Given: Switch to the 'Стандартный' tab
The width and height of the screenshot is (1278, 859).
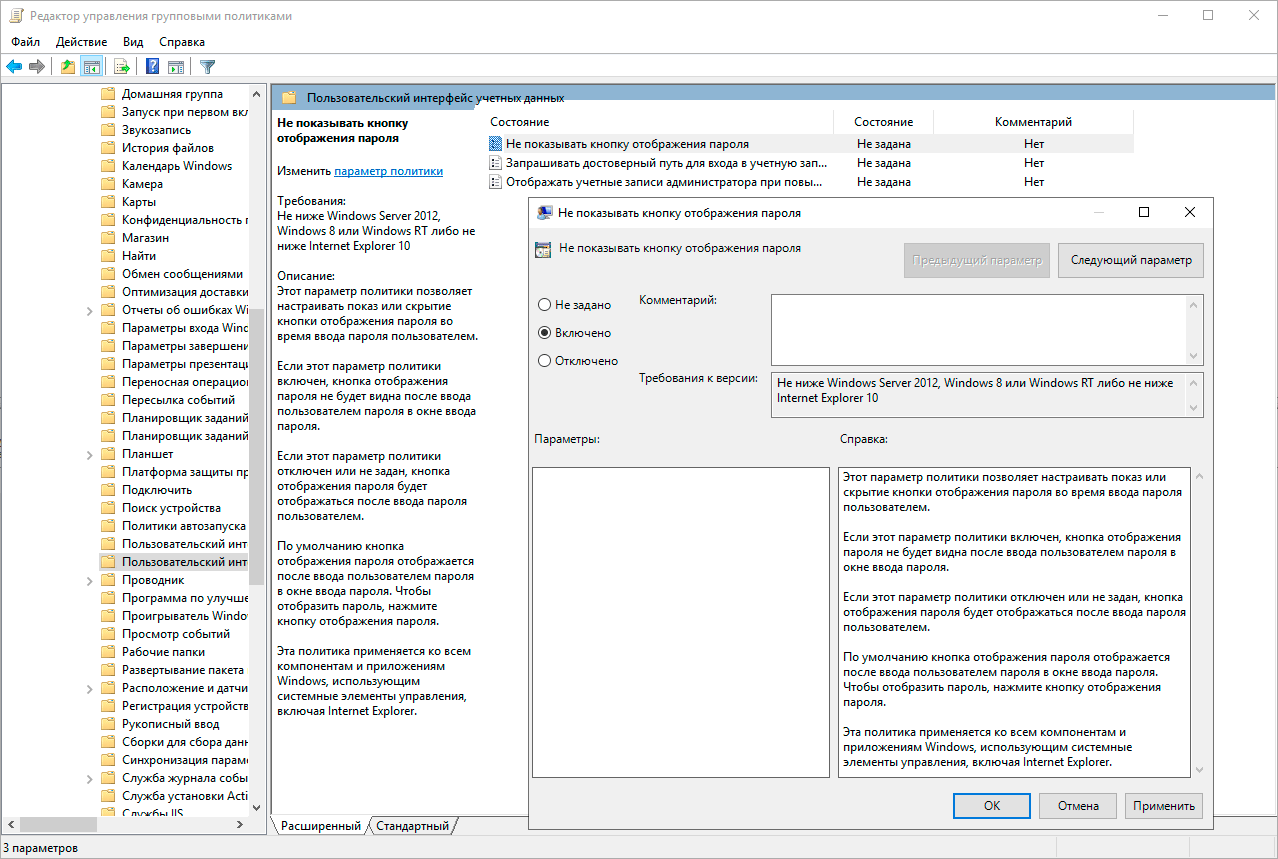Looking at the screenshot, I should pyautogui.click(x=412, y=826).
